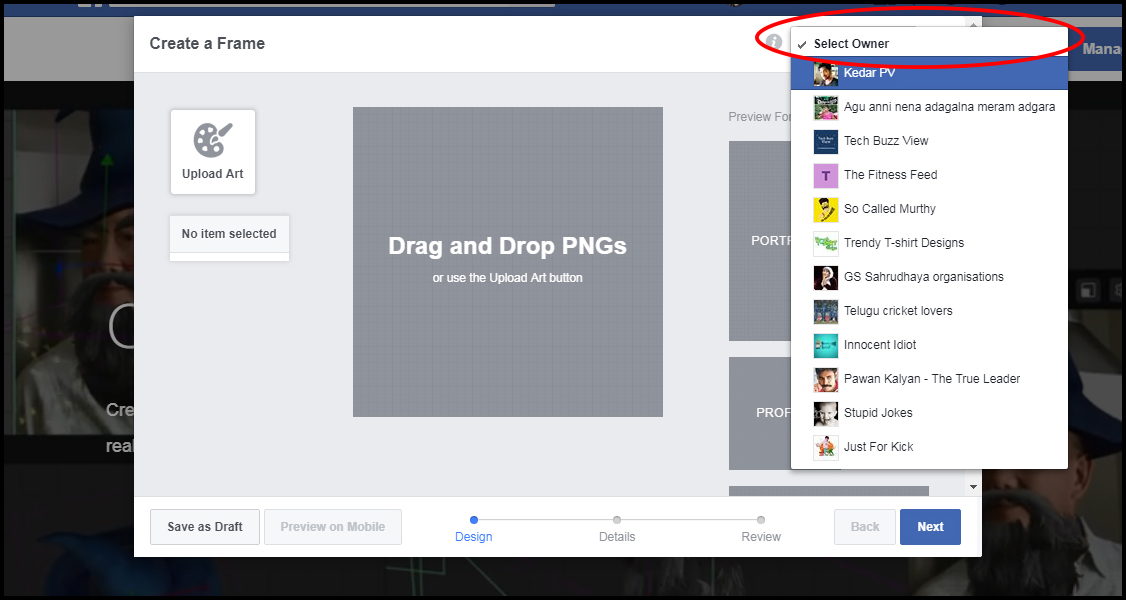Click the checked Select Owner option

coord(929,43)
